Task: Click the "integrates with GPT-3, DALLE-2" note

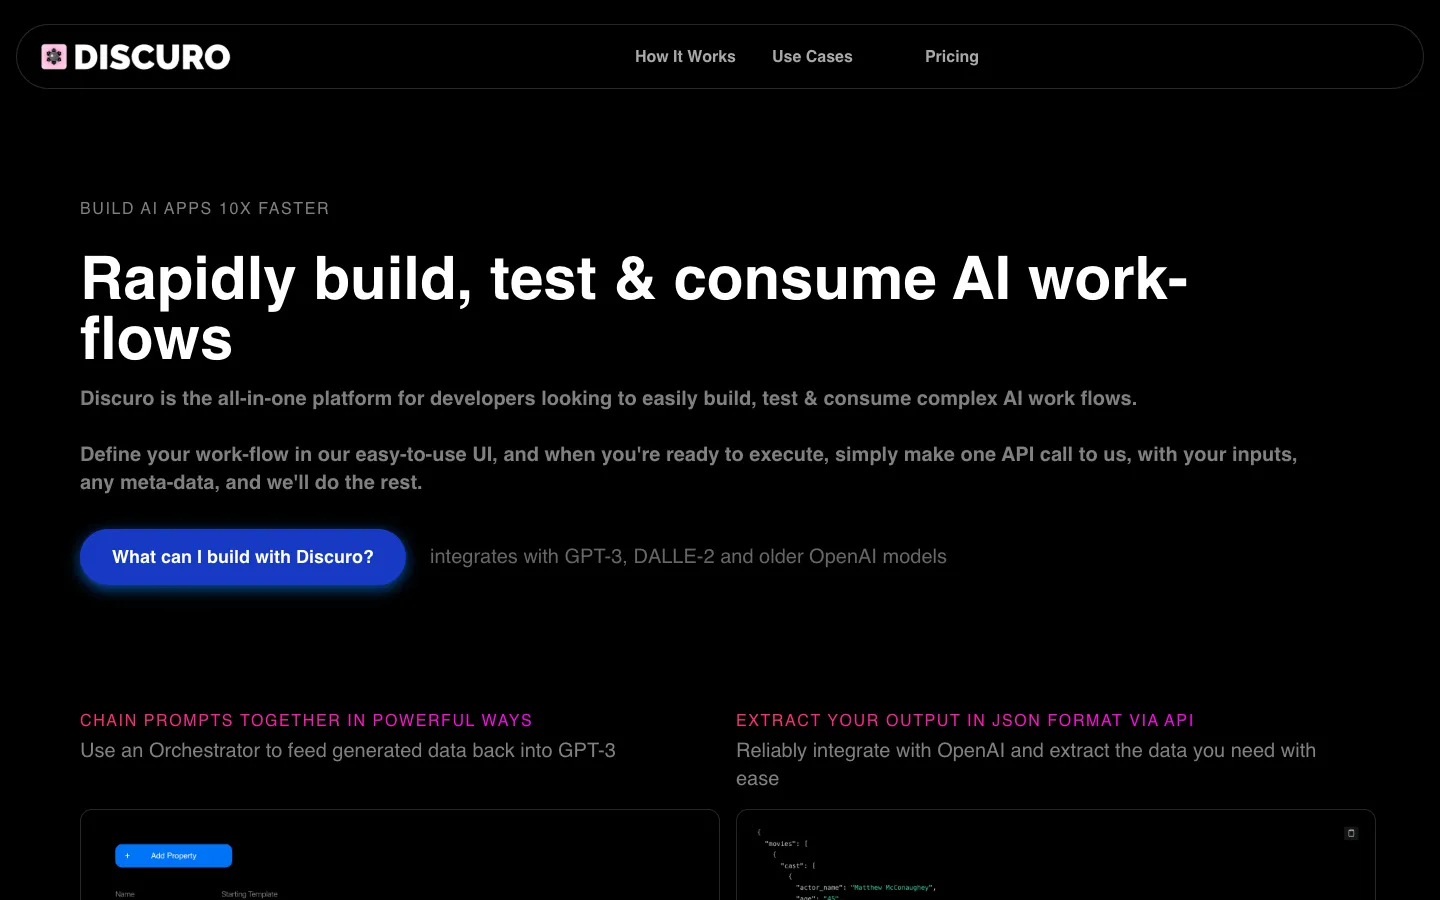Action: [x=688, y=557]
